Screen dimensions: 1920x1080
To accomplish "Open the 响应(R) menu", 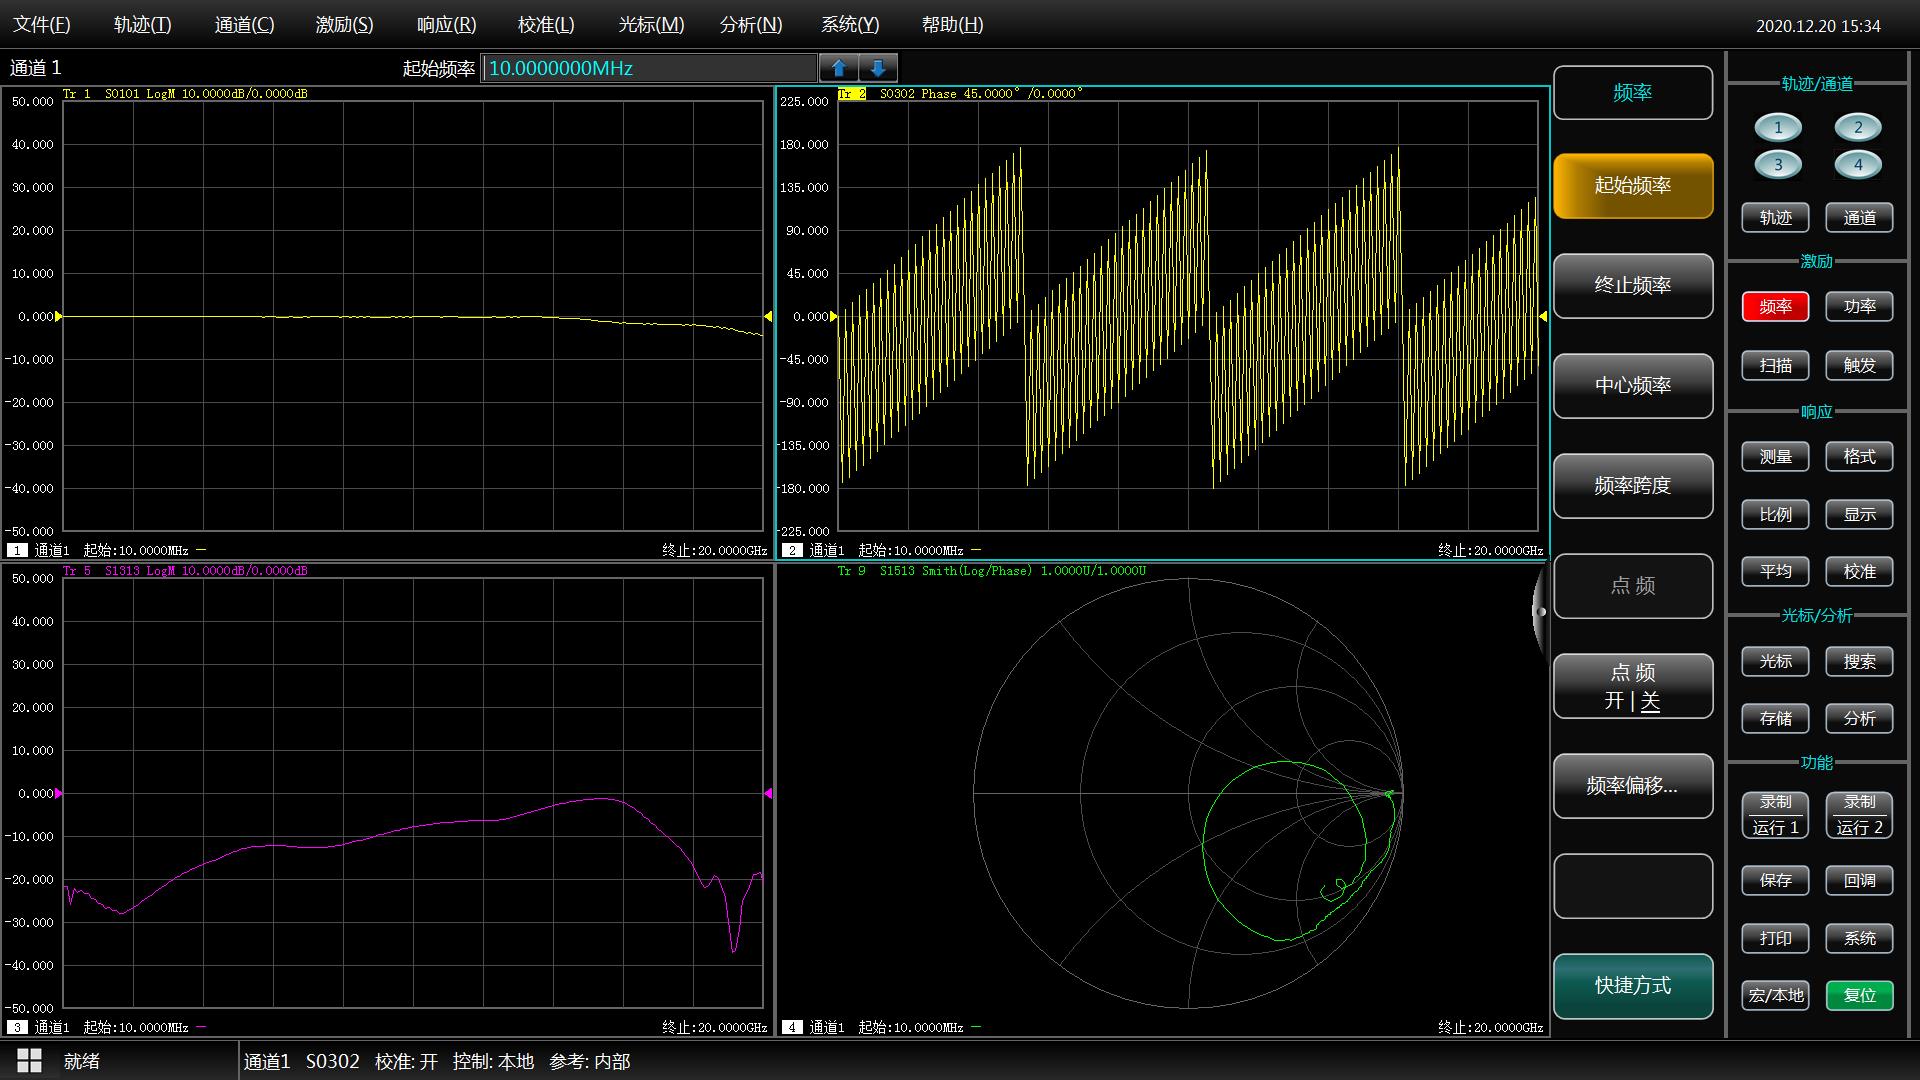I will click(x=446, y=25).
